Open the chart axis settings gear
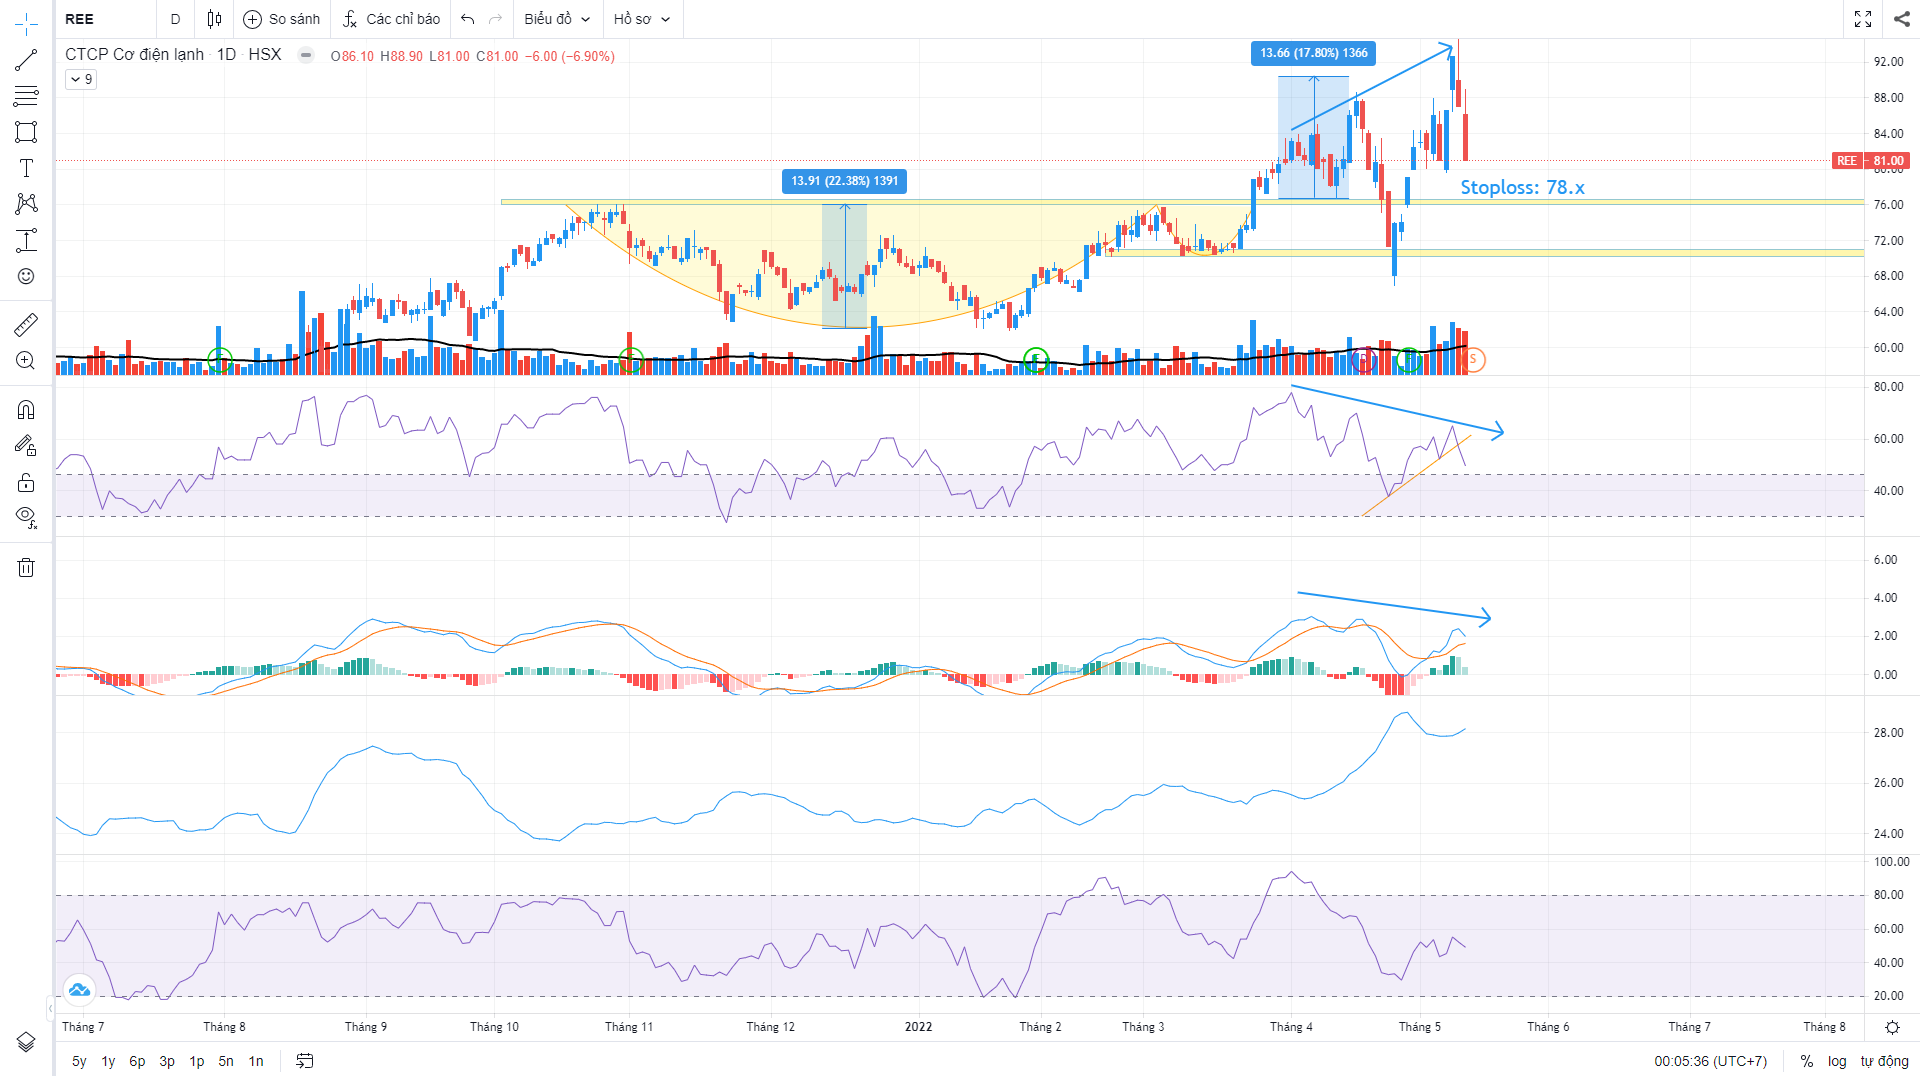The image size is (1932, 1076). (1892, 1027)
